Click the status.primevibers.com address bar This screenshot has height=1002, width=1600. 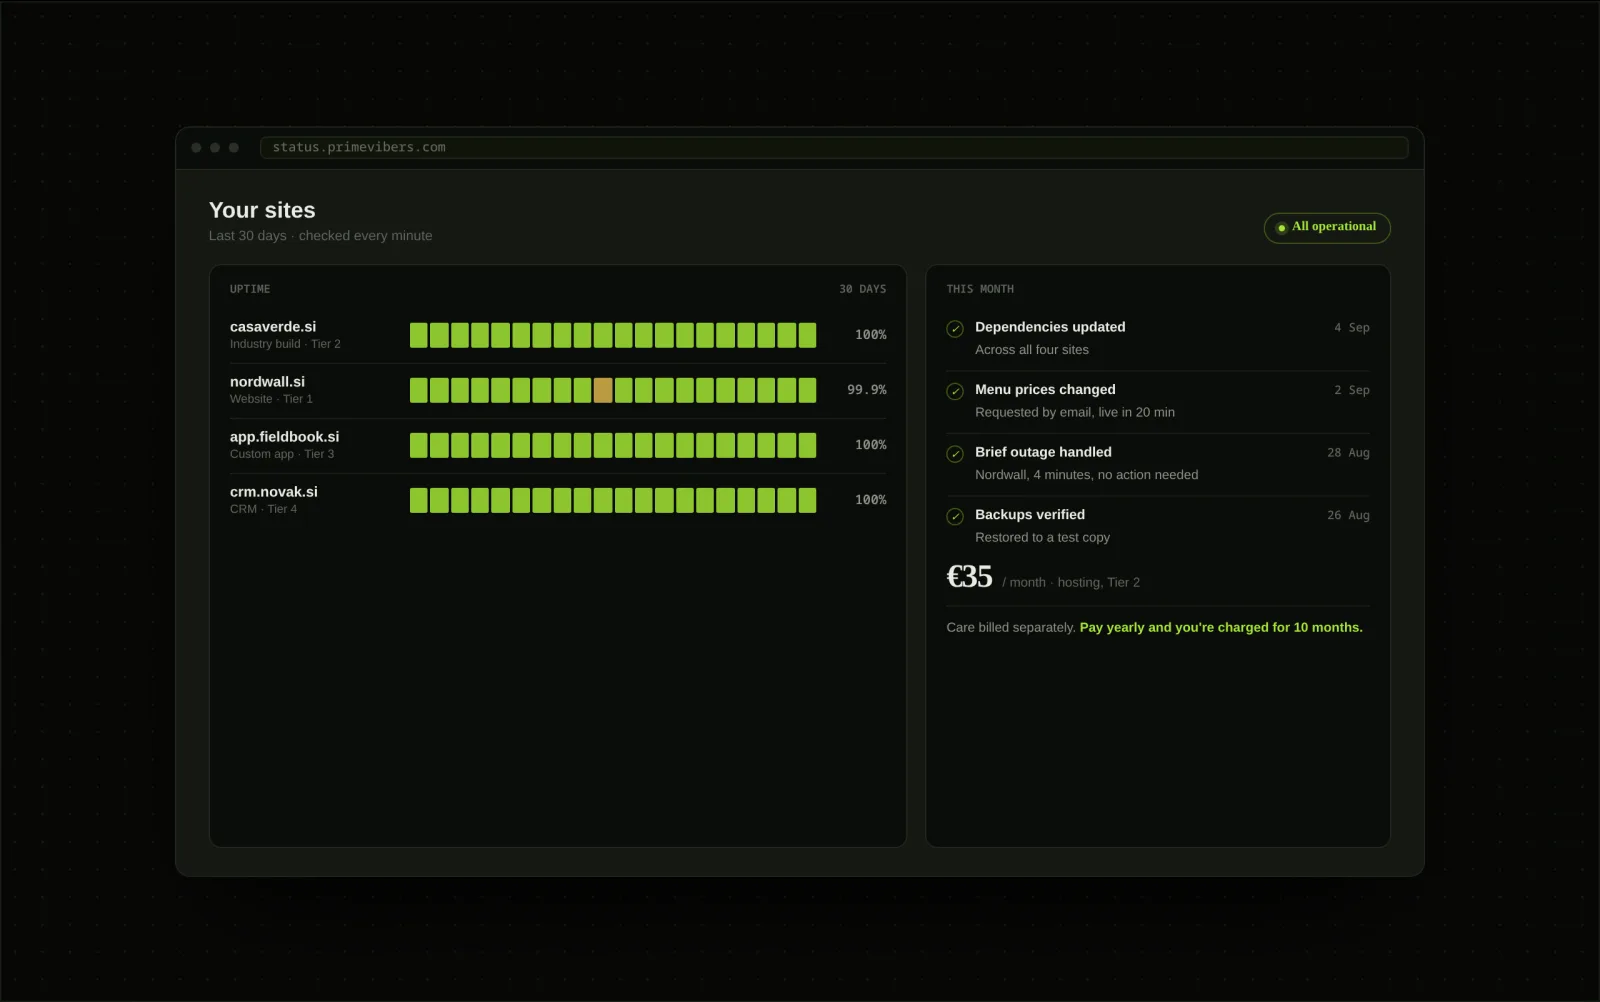pos(834,147)
